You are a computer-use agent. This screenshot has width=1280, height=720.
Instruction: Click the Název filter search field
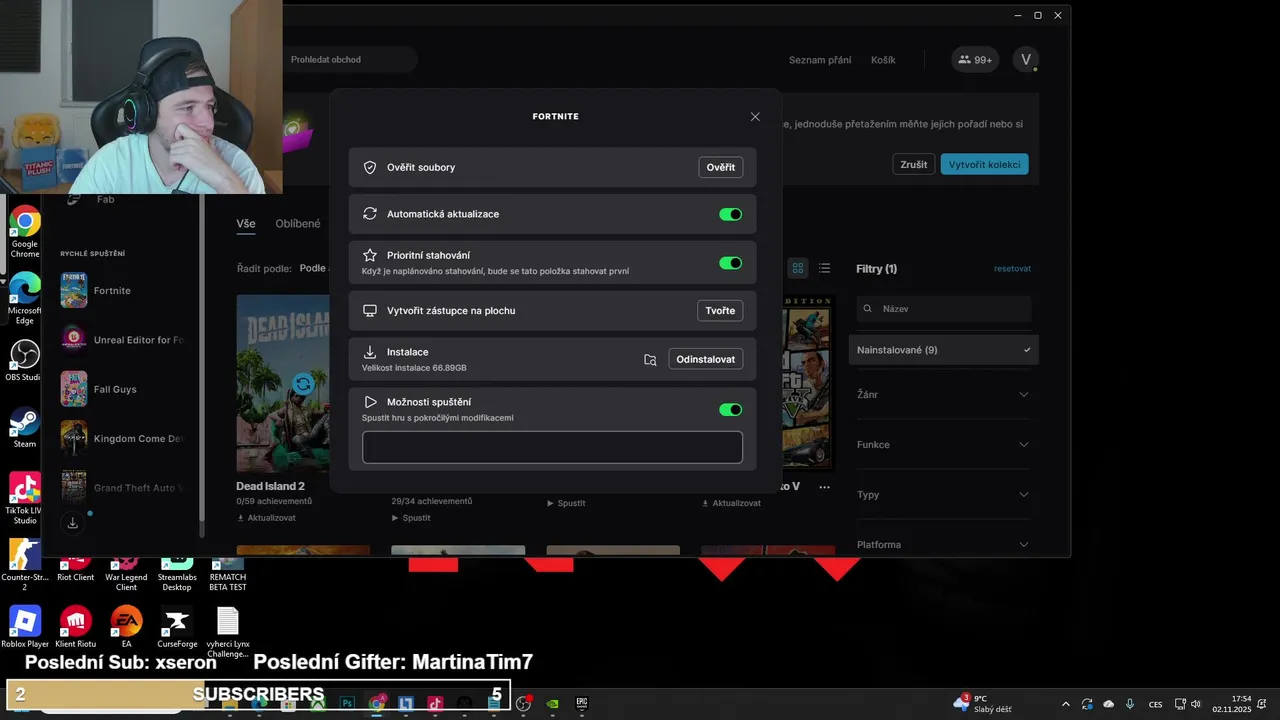tap(944, 309)
